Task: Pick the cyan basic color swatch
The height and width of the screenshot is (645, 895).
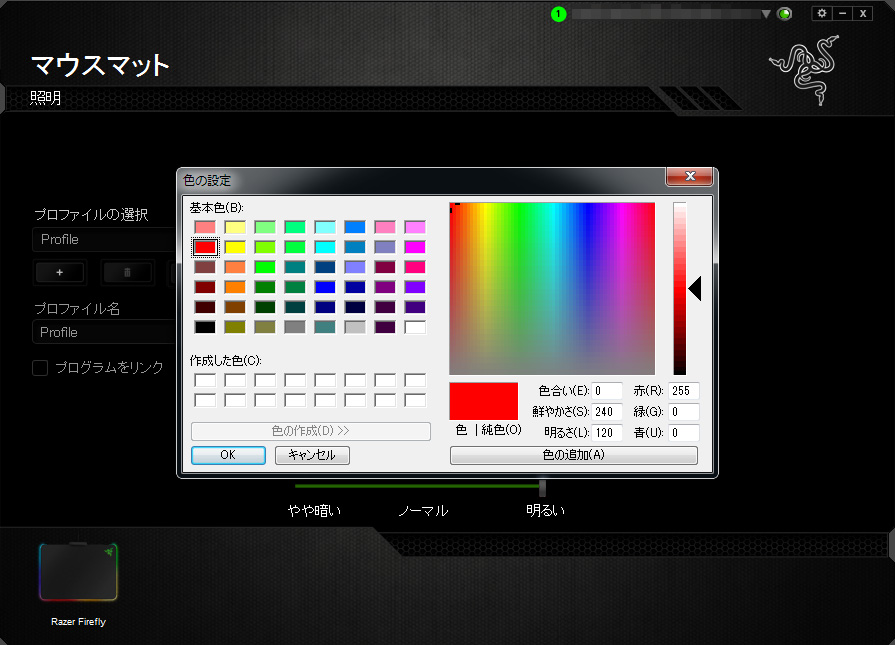Action: [325, 247]
